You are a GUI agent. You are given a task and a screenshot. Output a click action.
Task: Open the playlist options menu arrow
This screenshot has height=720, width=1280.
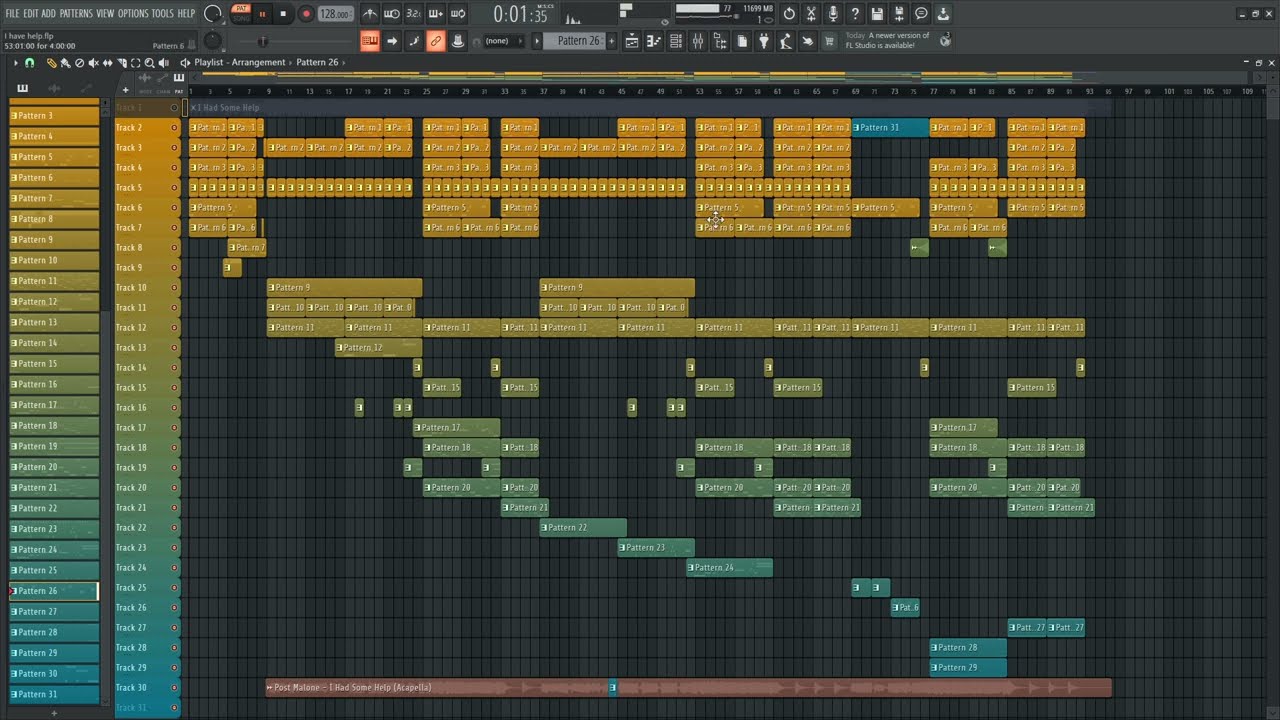pos(16,62)
